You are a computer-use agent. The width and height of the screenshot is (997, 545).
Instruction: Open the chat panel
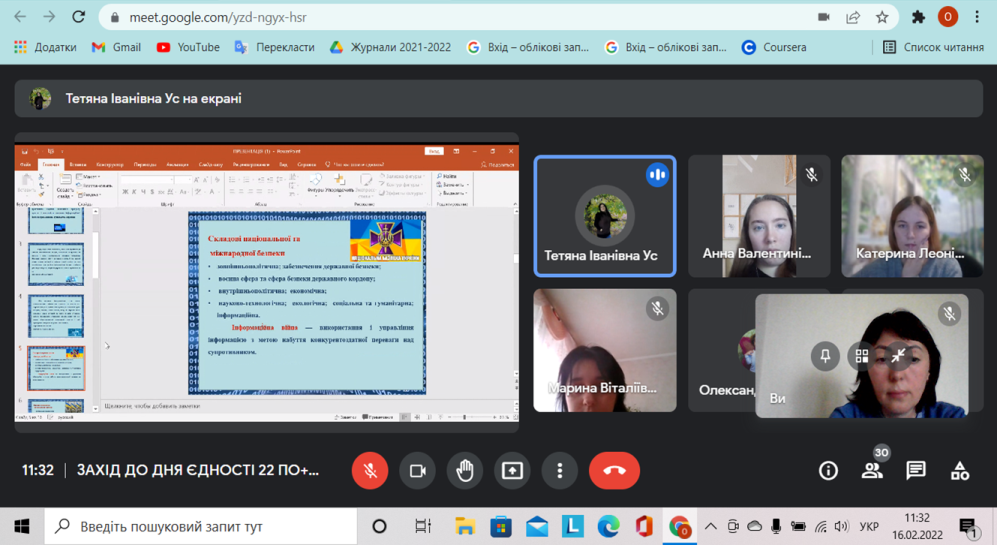916,471
